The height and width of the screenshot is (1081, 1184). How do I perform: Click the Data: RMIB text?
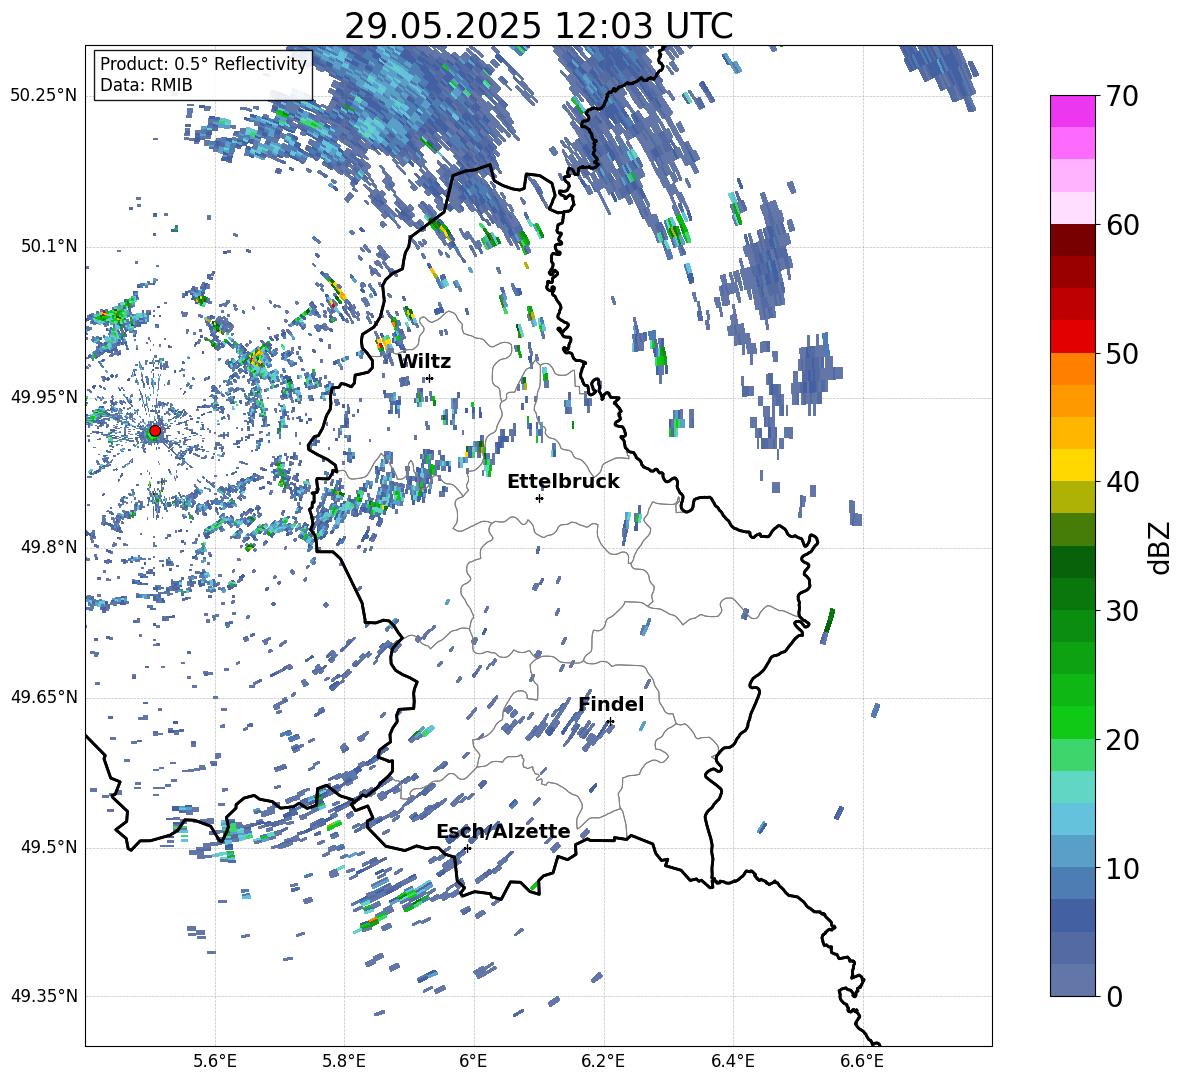pyautogui.click(x=146, y=85)
